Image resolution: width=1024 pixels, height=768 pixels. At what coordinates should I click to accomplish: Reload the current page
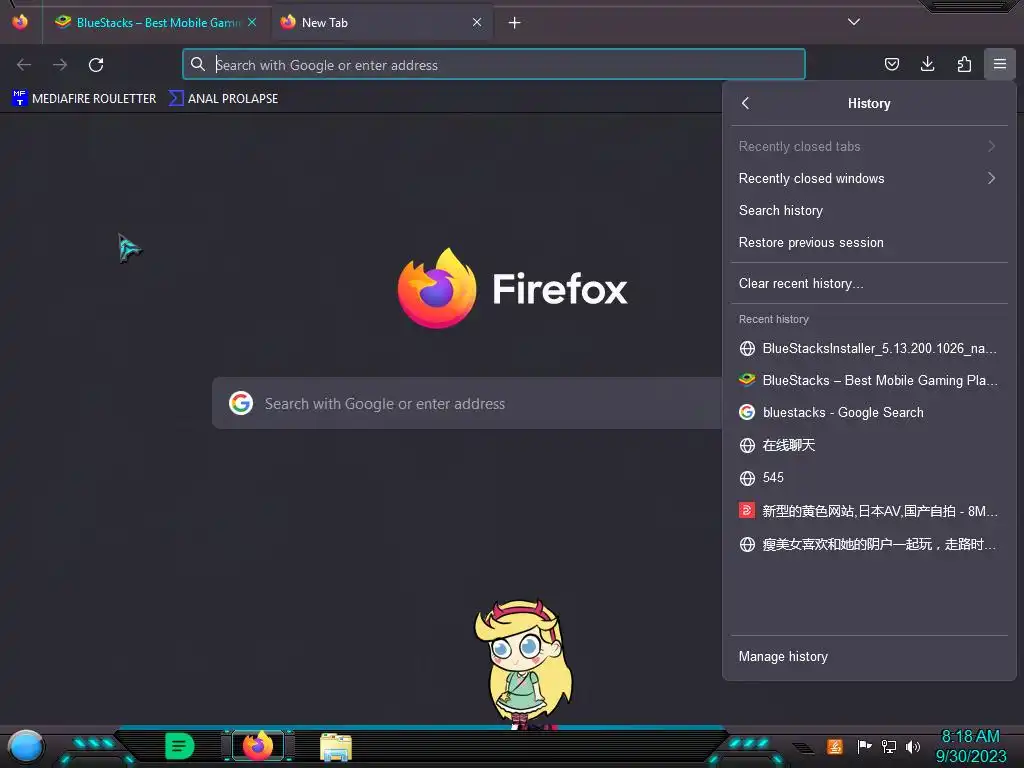point(96,65)
